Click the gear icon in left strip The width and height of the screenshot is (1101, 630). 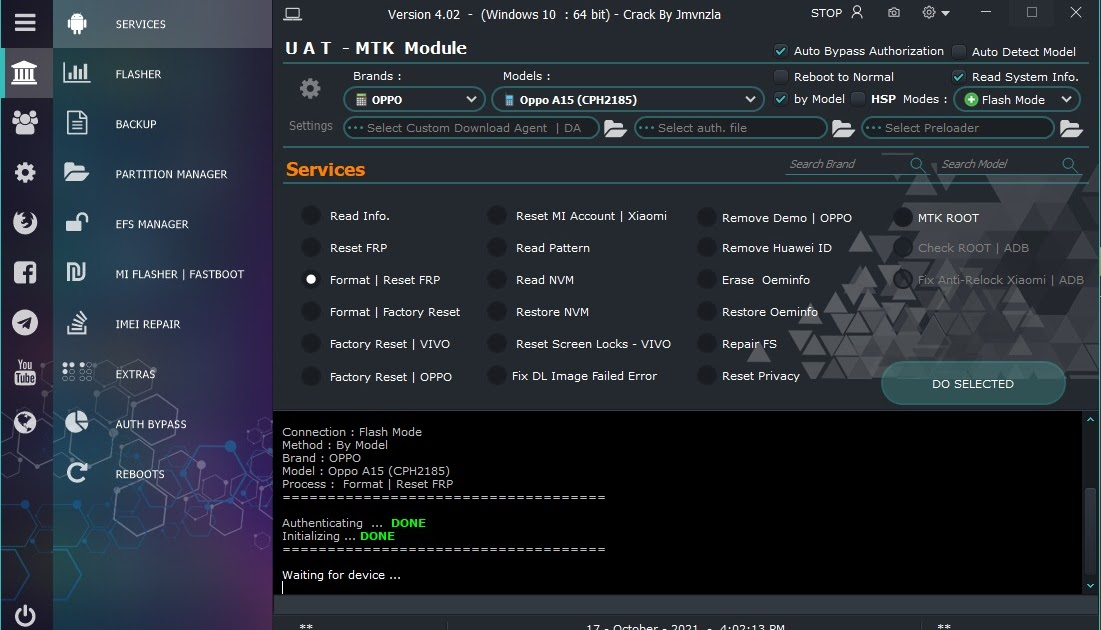[25, 172]
